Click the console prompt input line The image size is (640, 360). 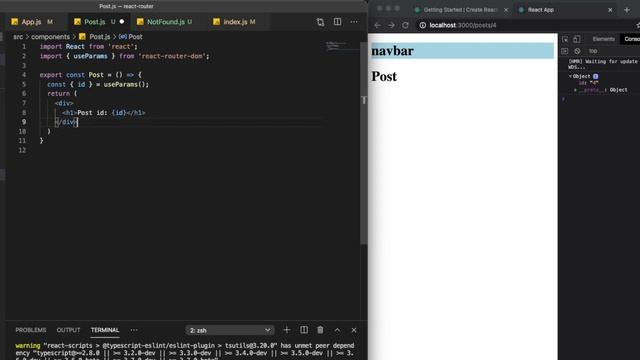point(600,99)
